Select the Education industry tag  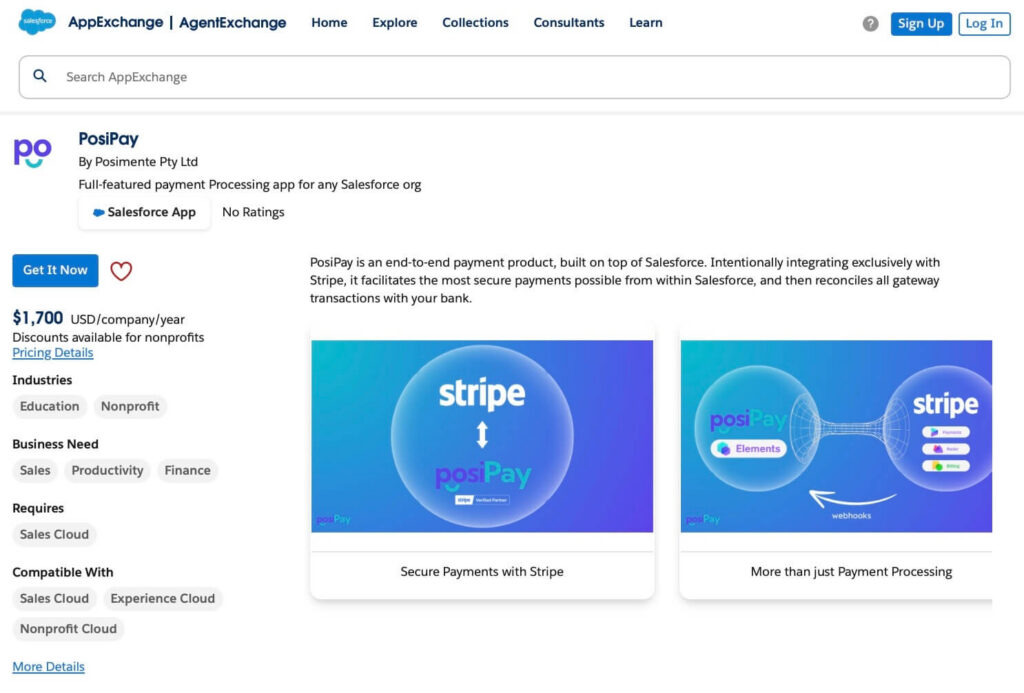coord(50,406)
